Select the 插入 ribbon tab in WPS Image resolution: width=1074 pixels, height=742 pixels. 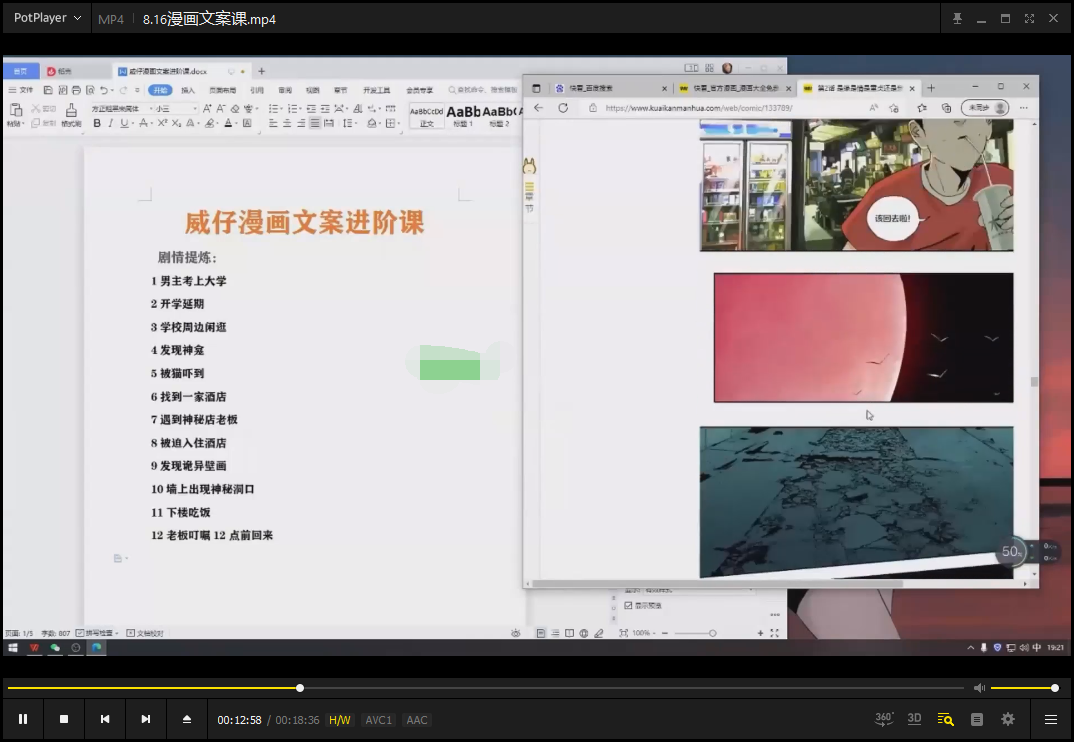click(x=188, y=90)
